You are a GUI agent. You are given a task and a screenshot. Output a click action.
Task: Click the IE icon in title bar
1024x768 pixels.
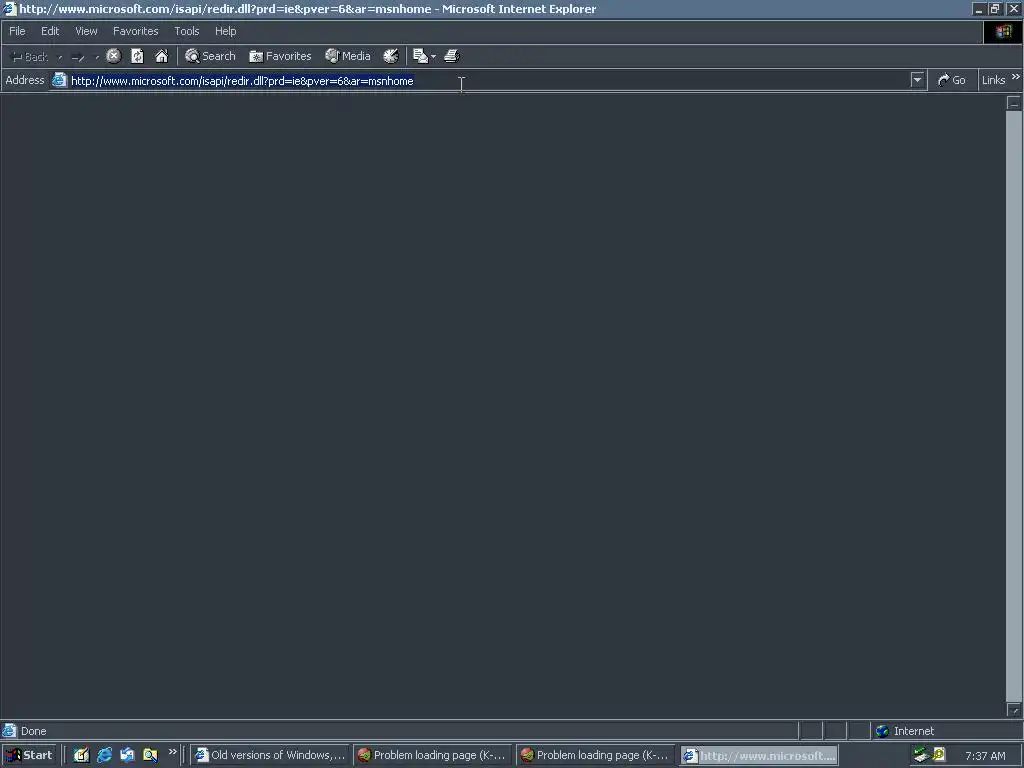(9, 9)
